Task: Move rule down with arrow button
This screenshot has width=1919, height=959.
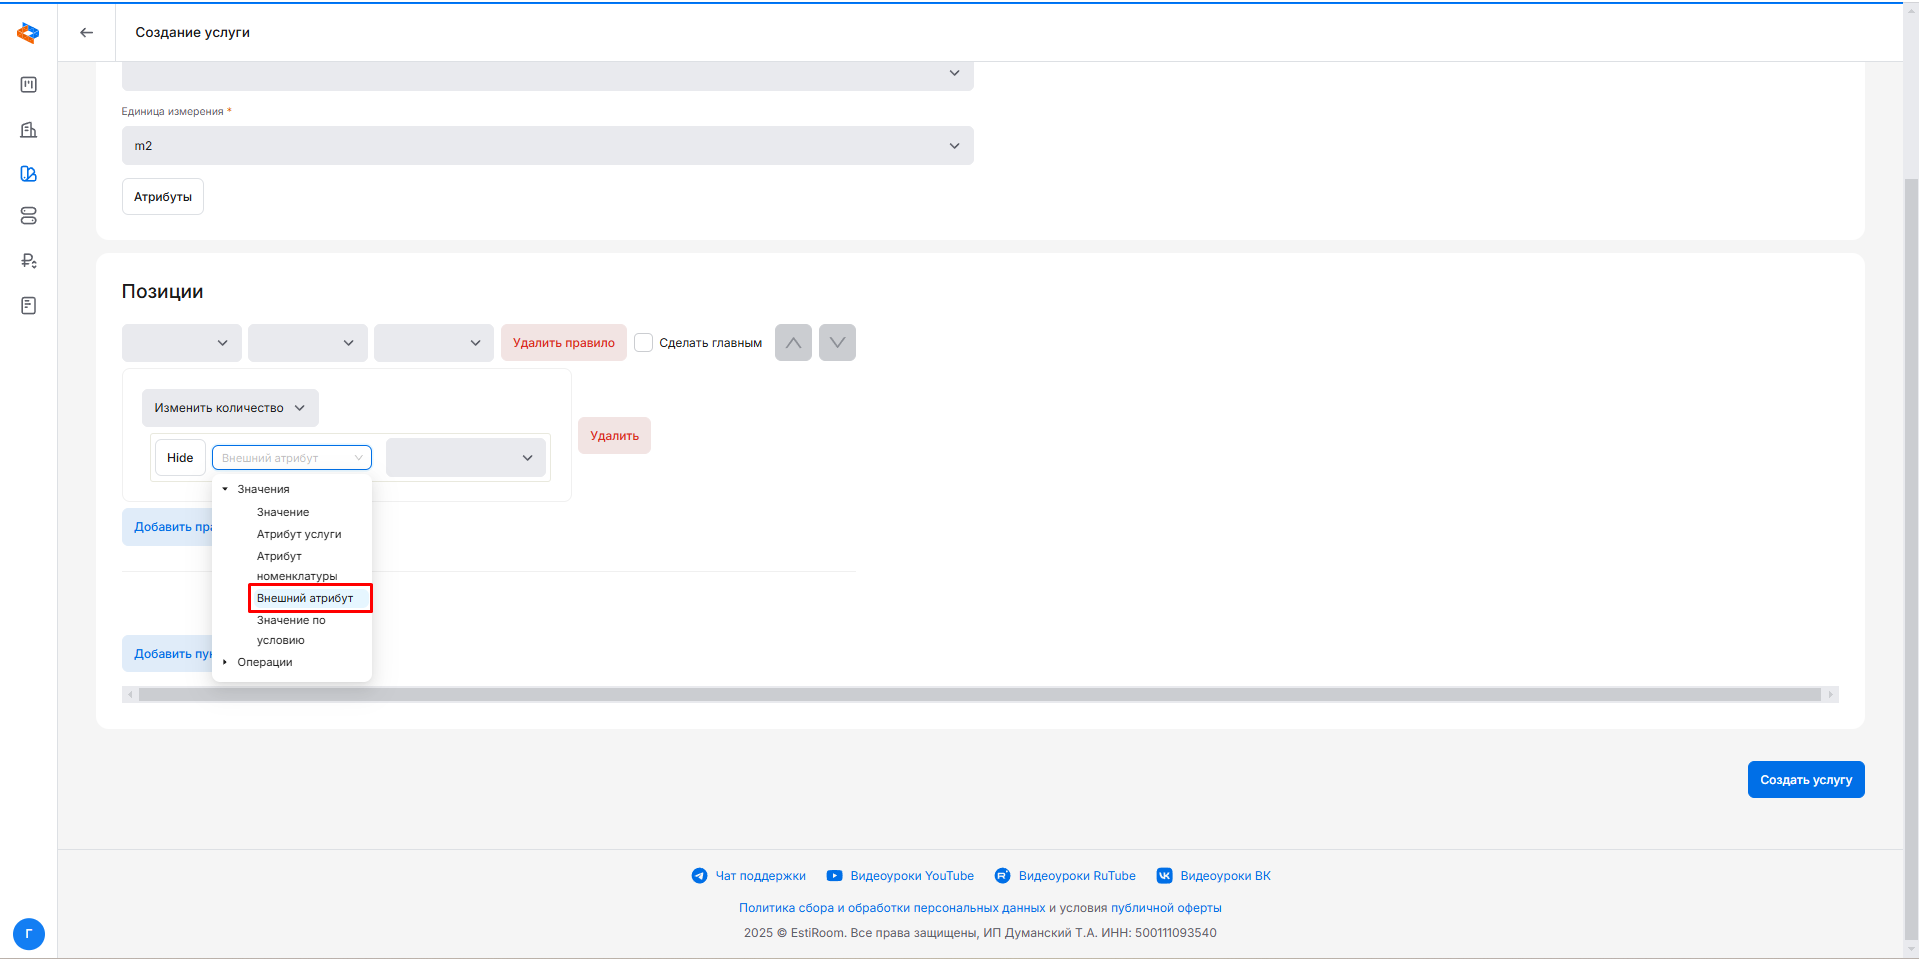Action: (837, 343)
